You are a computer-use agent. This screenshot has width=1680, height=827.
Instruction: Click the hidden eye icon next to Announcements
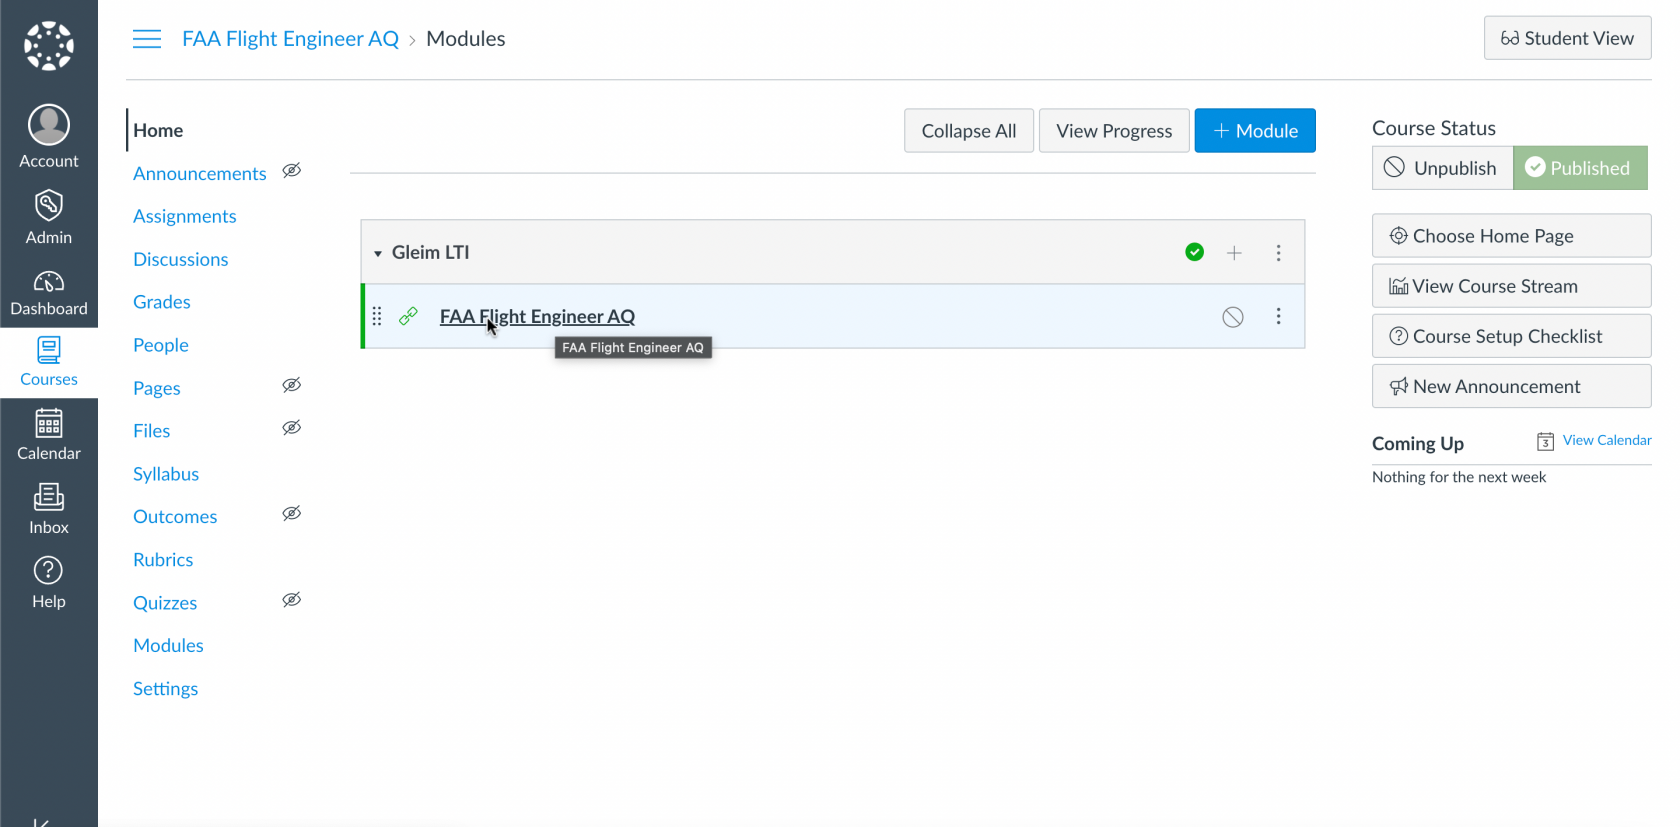coord(291,170)
